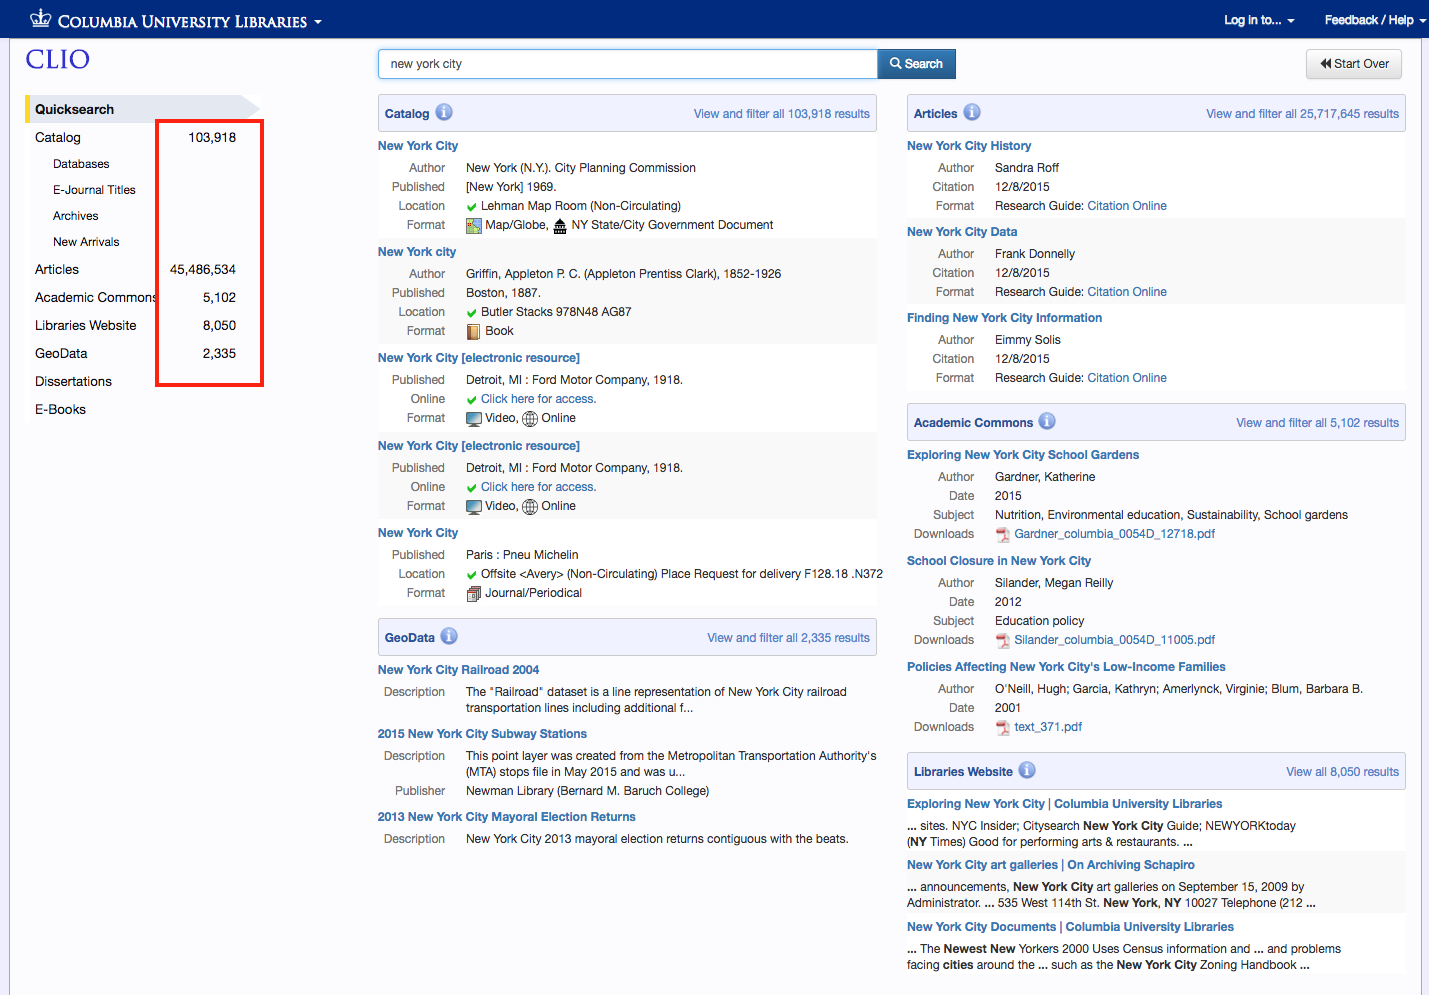The image size is (1429, 995).
Task: Open View and filter all 2,335 results
Action: click(x=788, y=638)
